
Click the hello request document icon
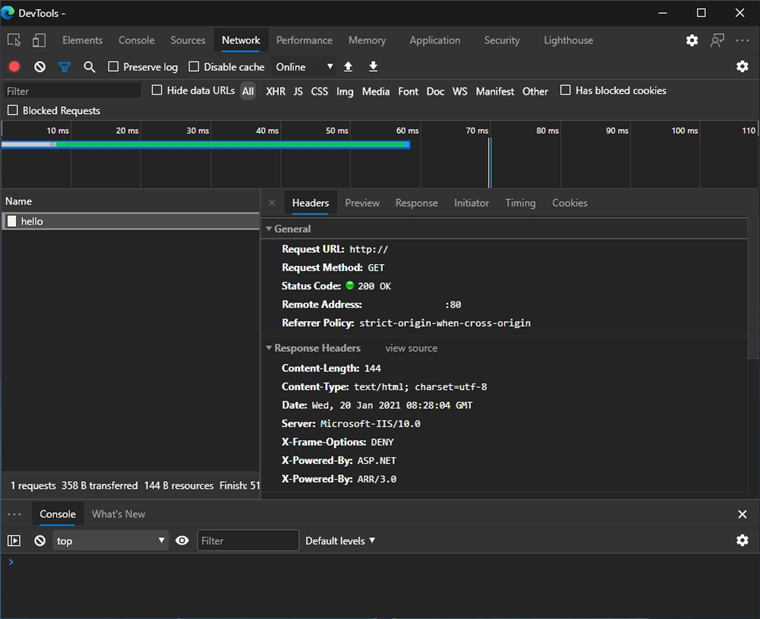[12, 221]
